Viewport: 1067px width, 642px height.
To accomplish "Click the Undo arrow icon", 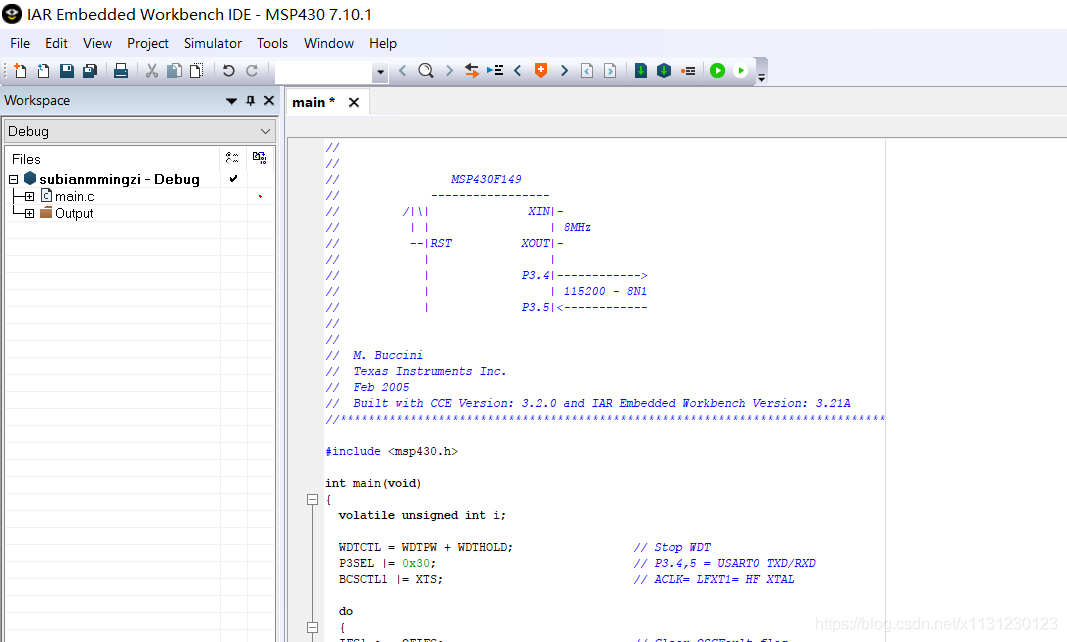I will (x=228, y=71).
